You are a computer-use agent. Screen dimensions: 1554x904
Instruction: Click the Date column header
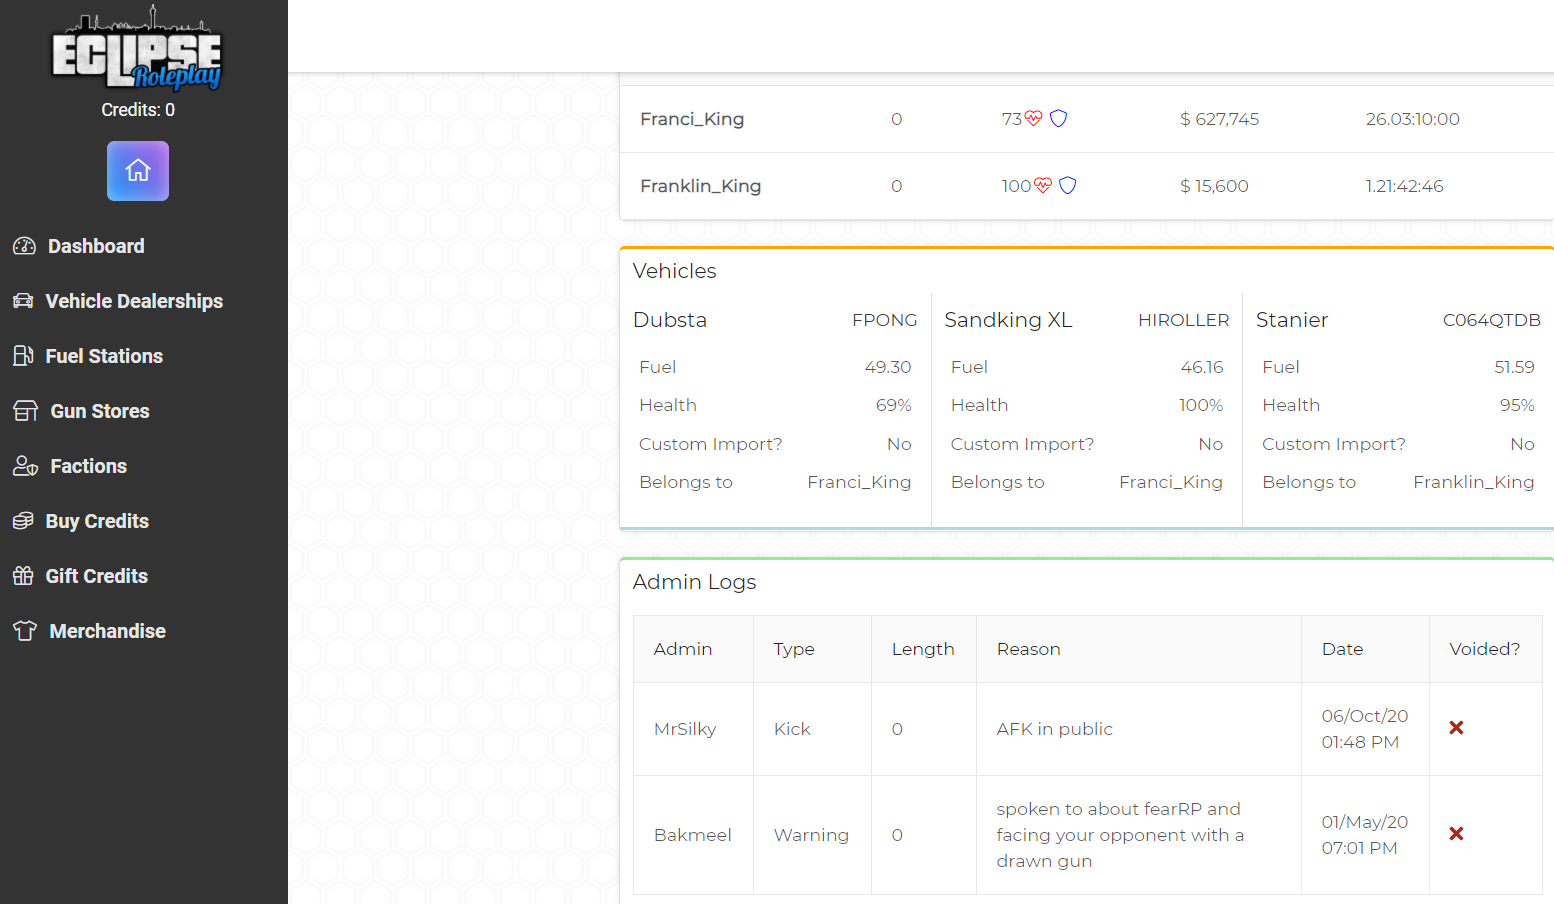1342,649
